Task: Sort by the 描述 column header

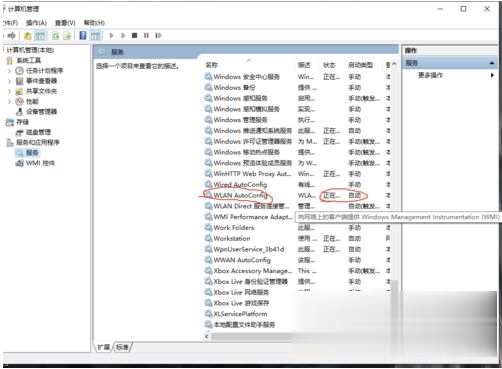Action: (308, 65)
